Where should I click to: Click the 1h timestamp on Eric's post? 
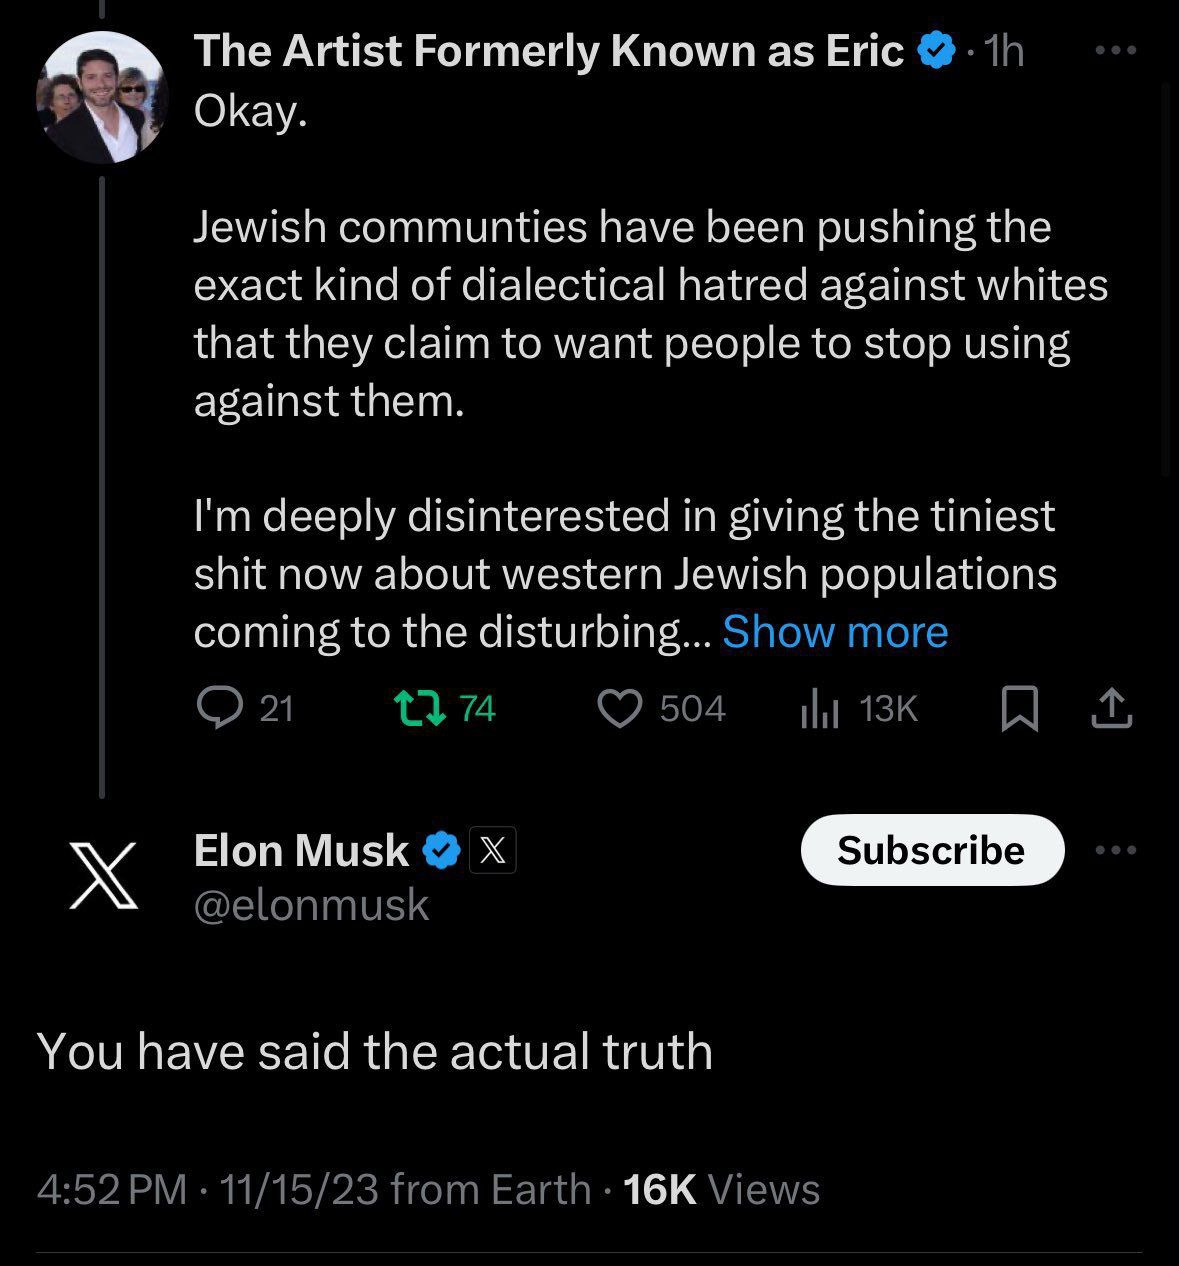tap(1004, 51)
